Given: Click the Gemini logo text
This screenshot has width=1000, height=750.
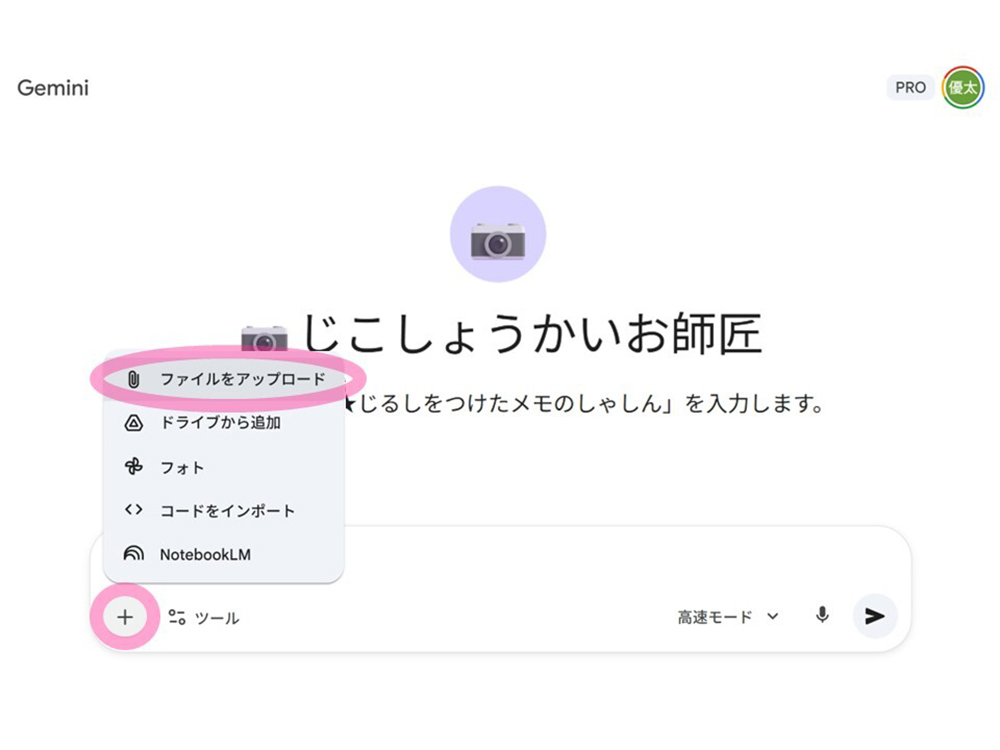Looking at the screenshot, I should click(53, 88).
